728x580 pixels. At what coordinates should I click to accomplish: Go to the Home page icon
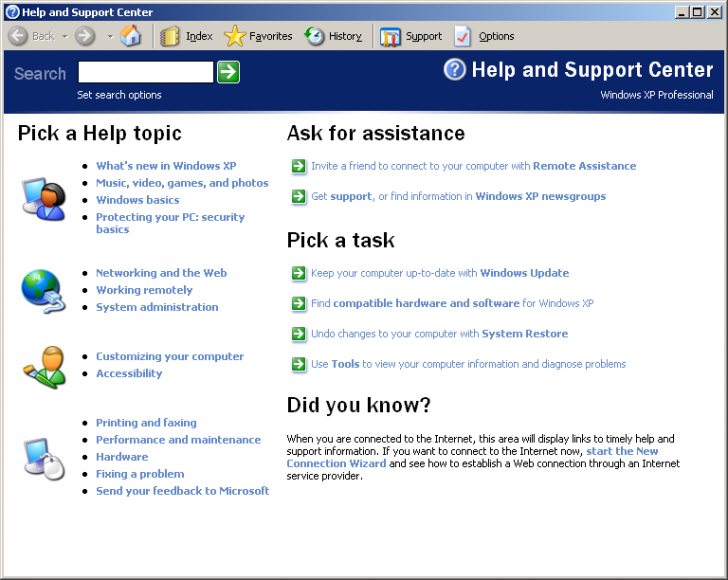pos(131,35)
